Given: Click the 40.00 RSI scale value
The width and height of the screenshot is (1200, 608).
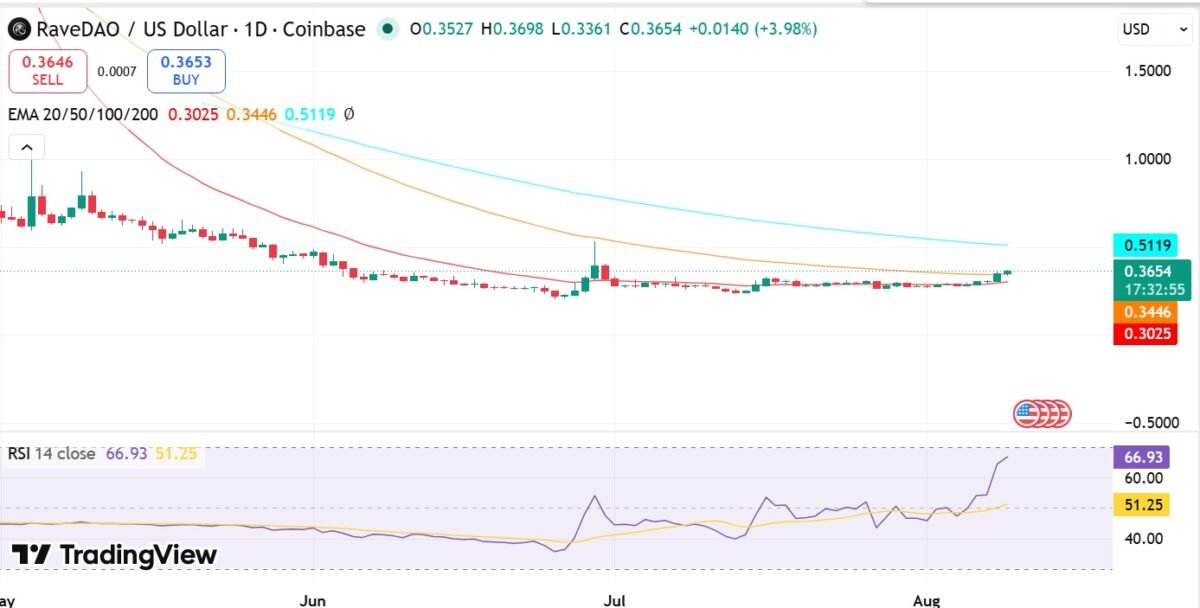Looking at the screenshot, I should 1144,538.
